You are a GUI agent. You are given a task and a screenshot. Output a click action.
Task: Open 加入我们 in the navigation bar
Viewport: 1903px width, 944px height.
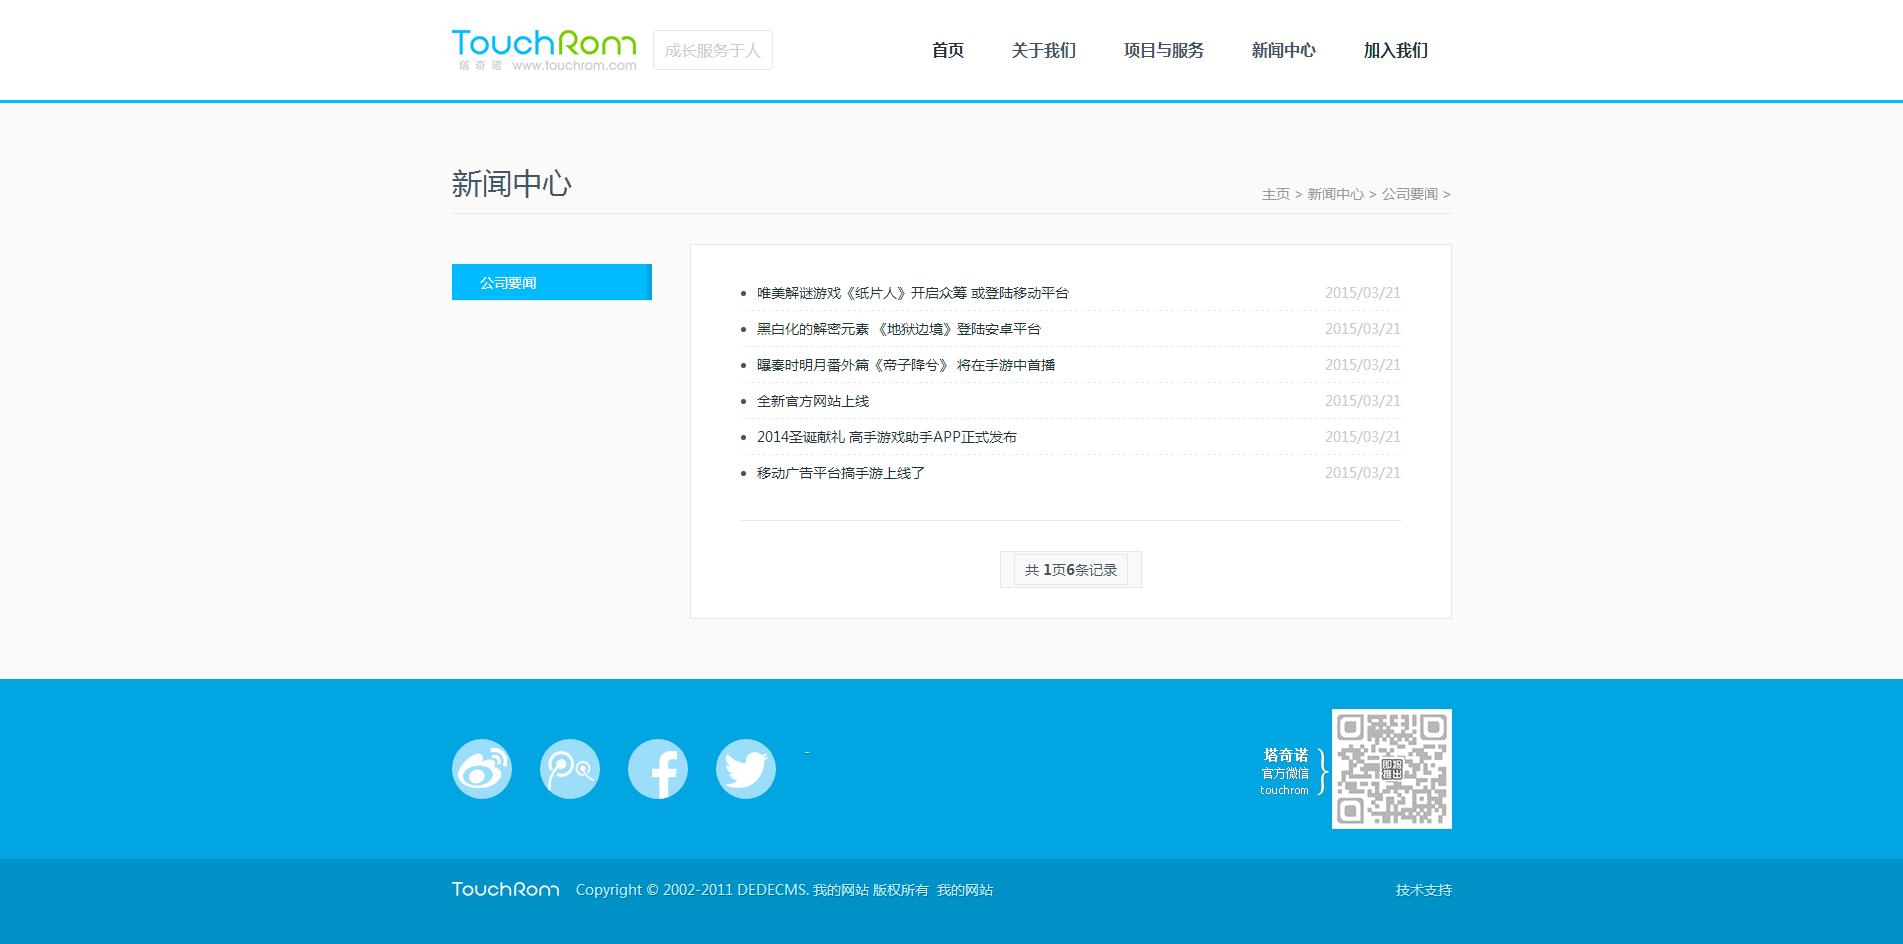pyautogui.click(x=1395, y=50)
